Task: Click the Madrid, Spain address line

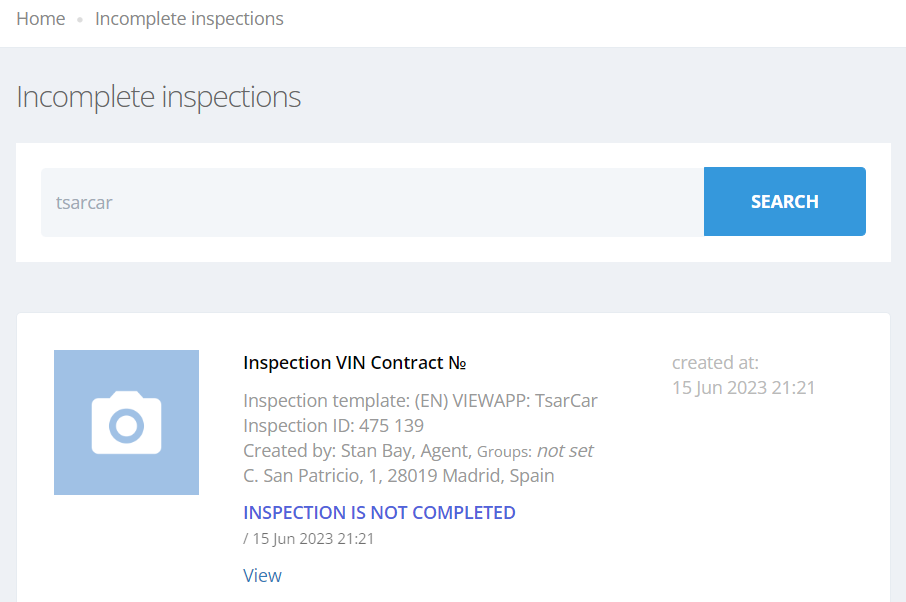Action: point(399,476)
